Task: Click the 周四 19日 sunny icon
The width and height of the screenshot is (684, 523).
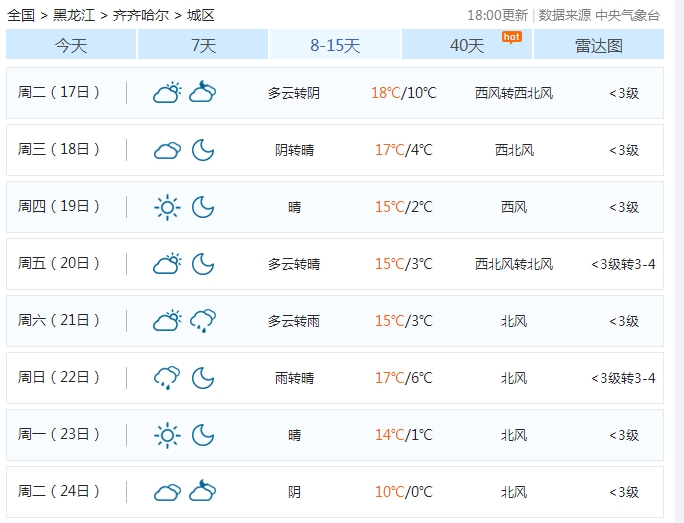Action: [168, 207]
